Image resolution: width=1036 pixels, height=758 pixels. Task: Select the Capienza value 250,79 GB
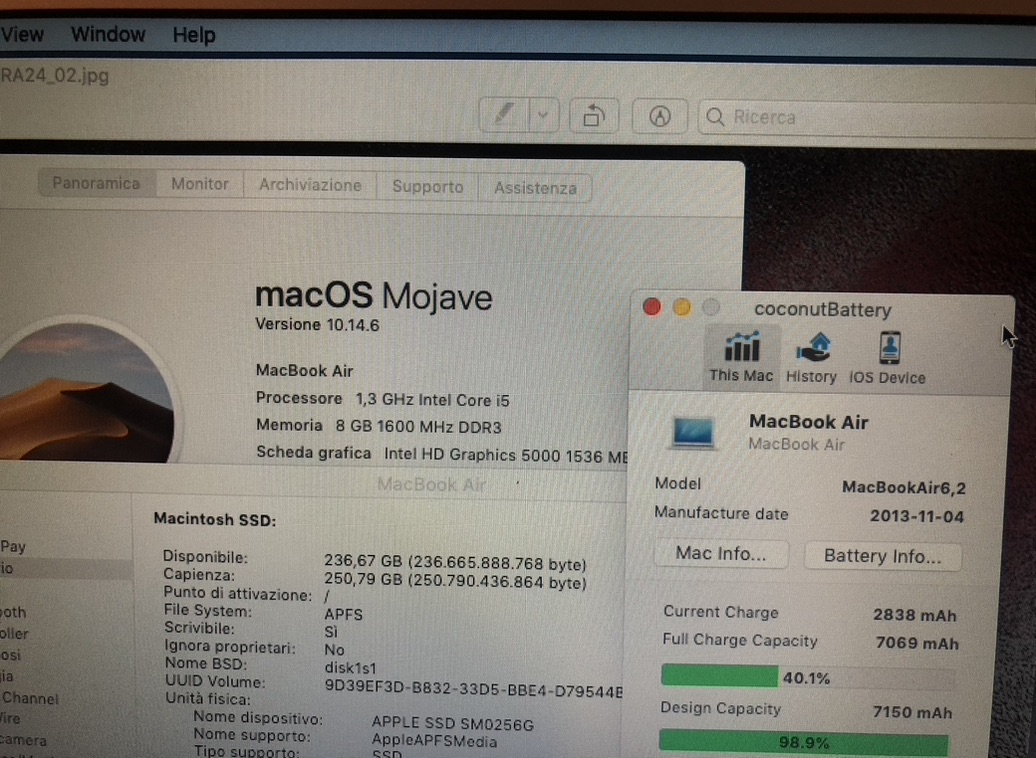coord(455,582)
